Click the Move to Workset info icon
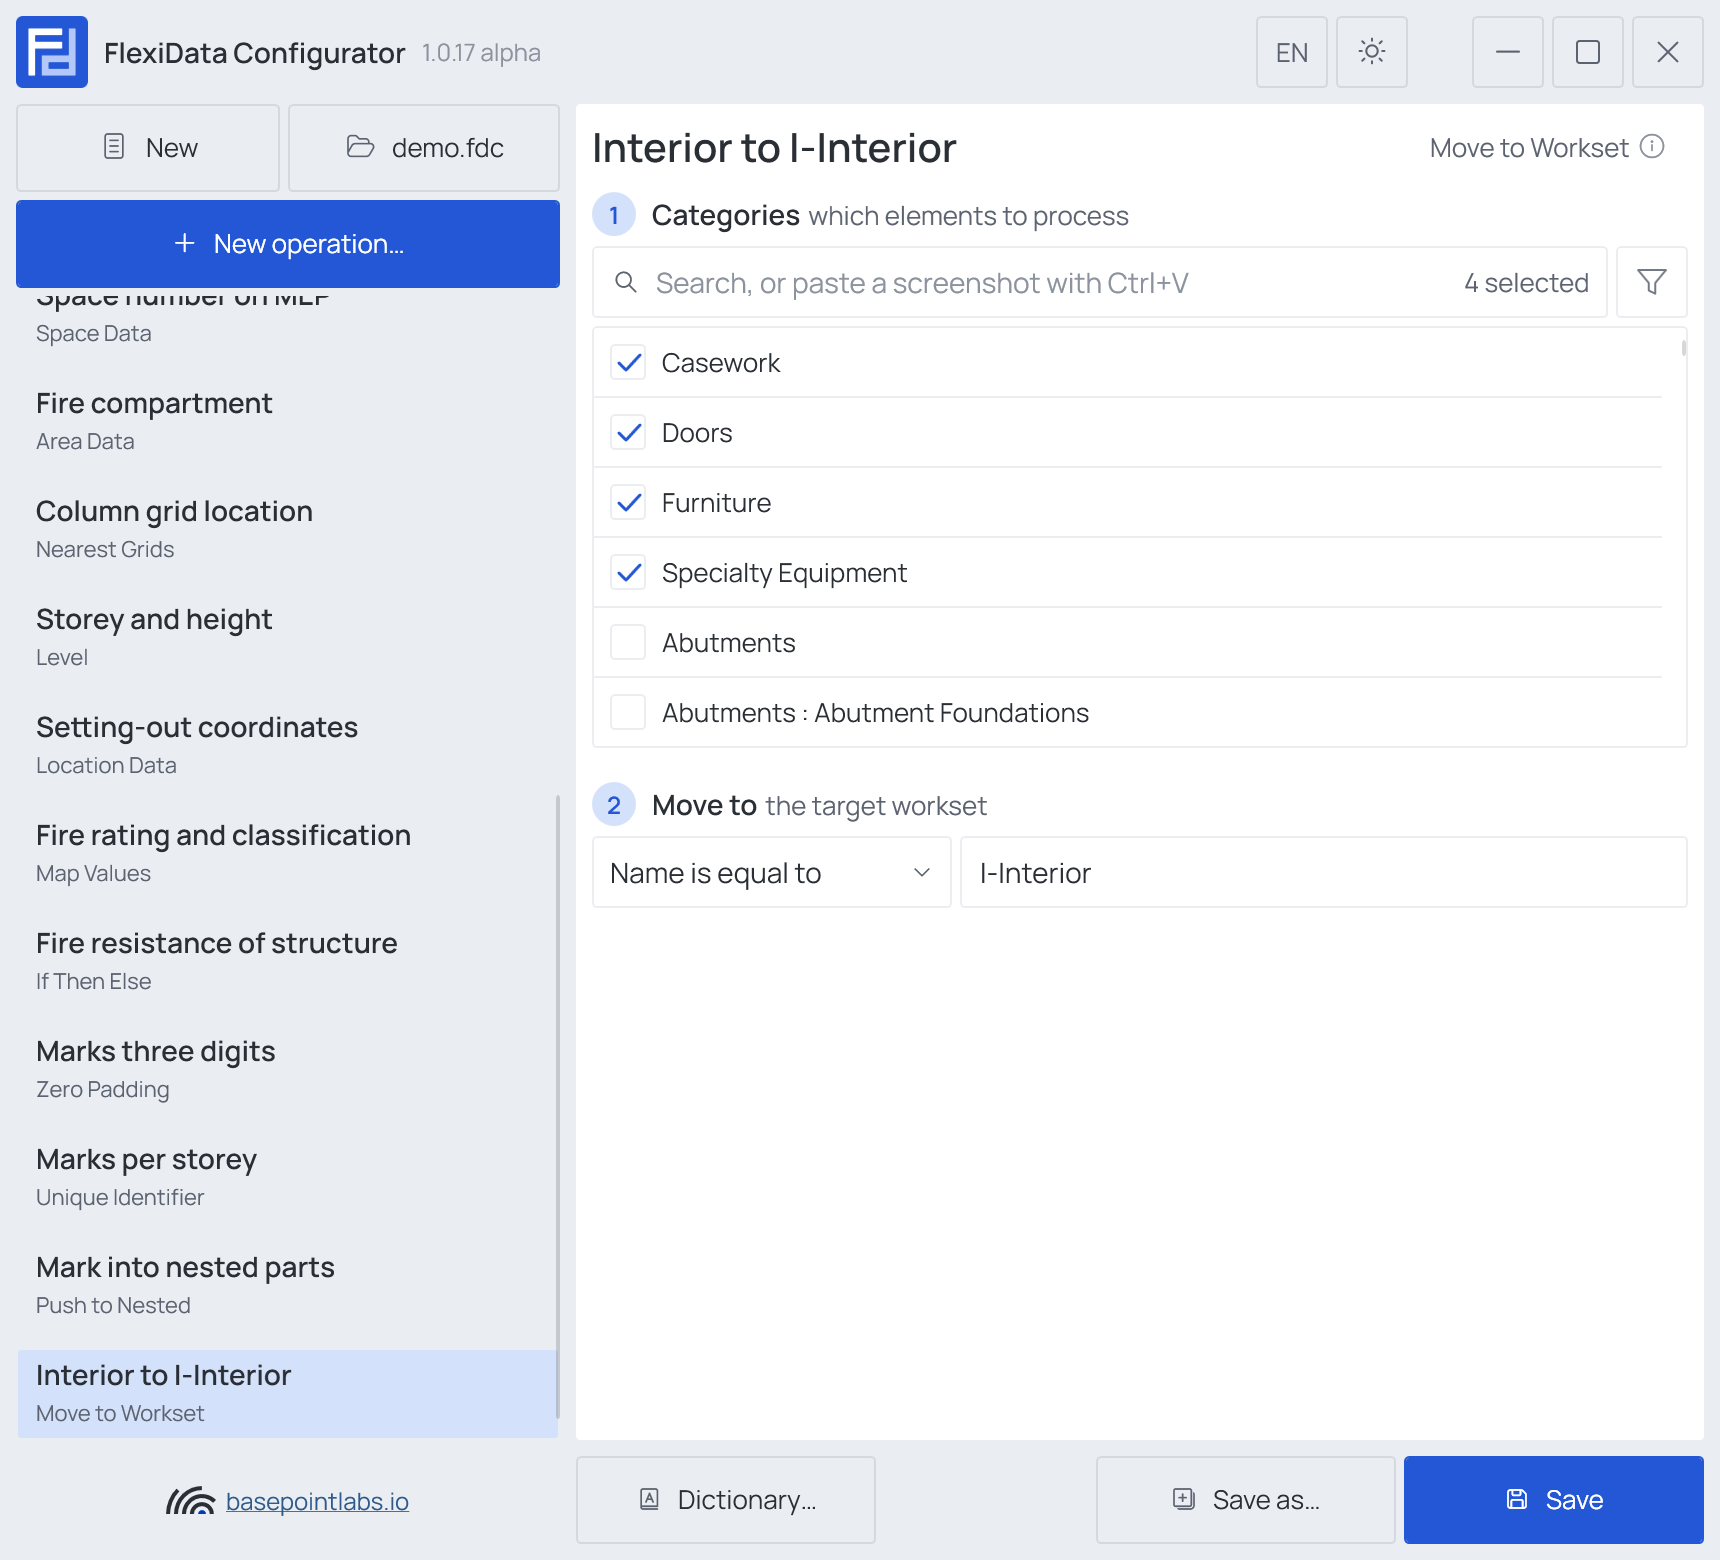 click(x=1652, y=147)
